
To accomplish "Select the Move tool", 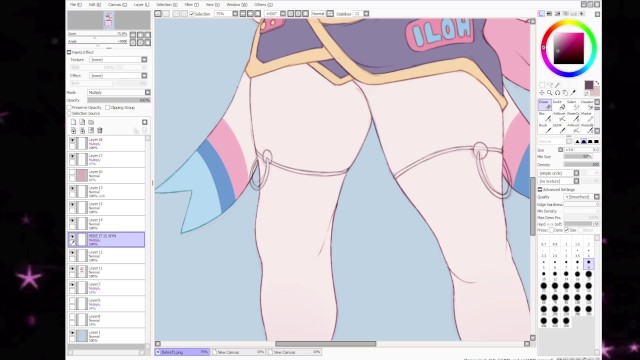I will tap(542, 93).
